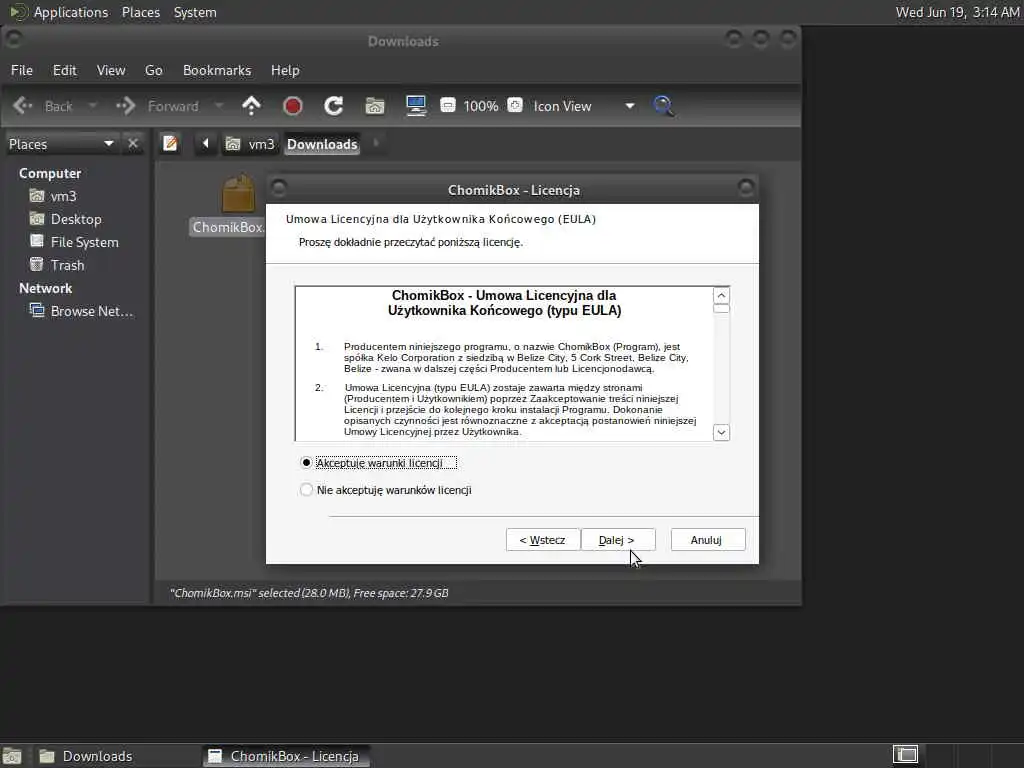Zoom in with the plus icon

[x=515, y=105]
